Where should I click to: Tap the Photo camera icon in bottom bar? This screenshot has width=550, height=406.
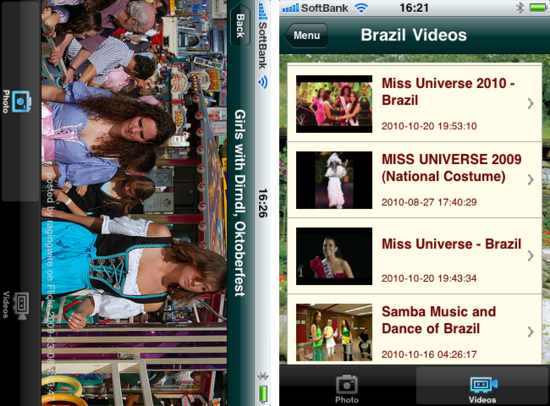point(347,385)
